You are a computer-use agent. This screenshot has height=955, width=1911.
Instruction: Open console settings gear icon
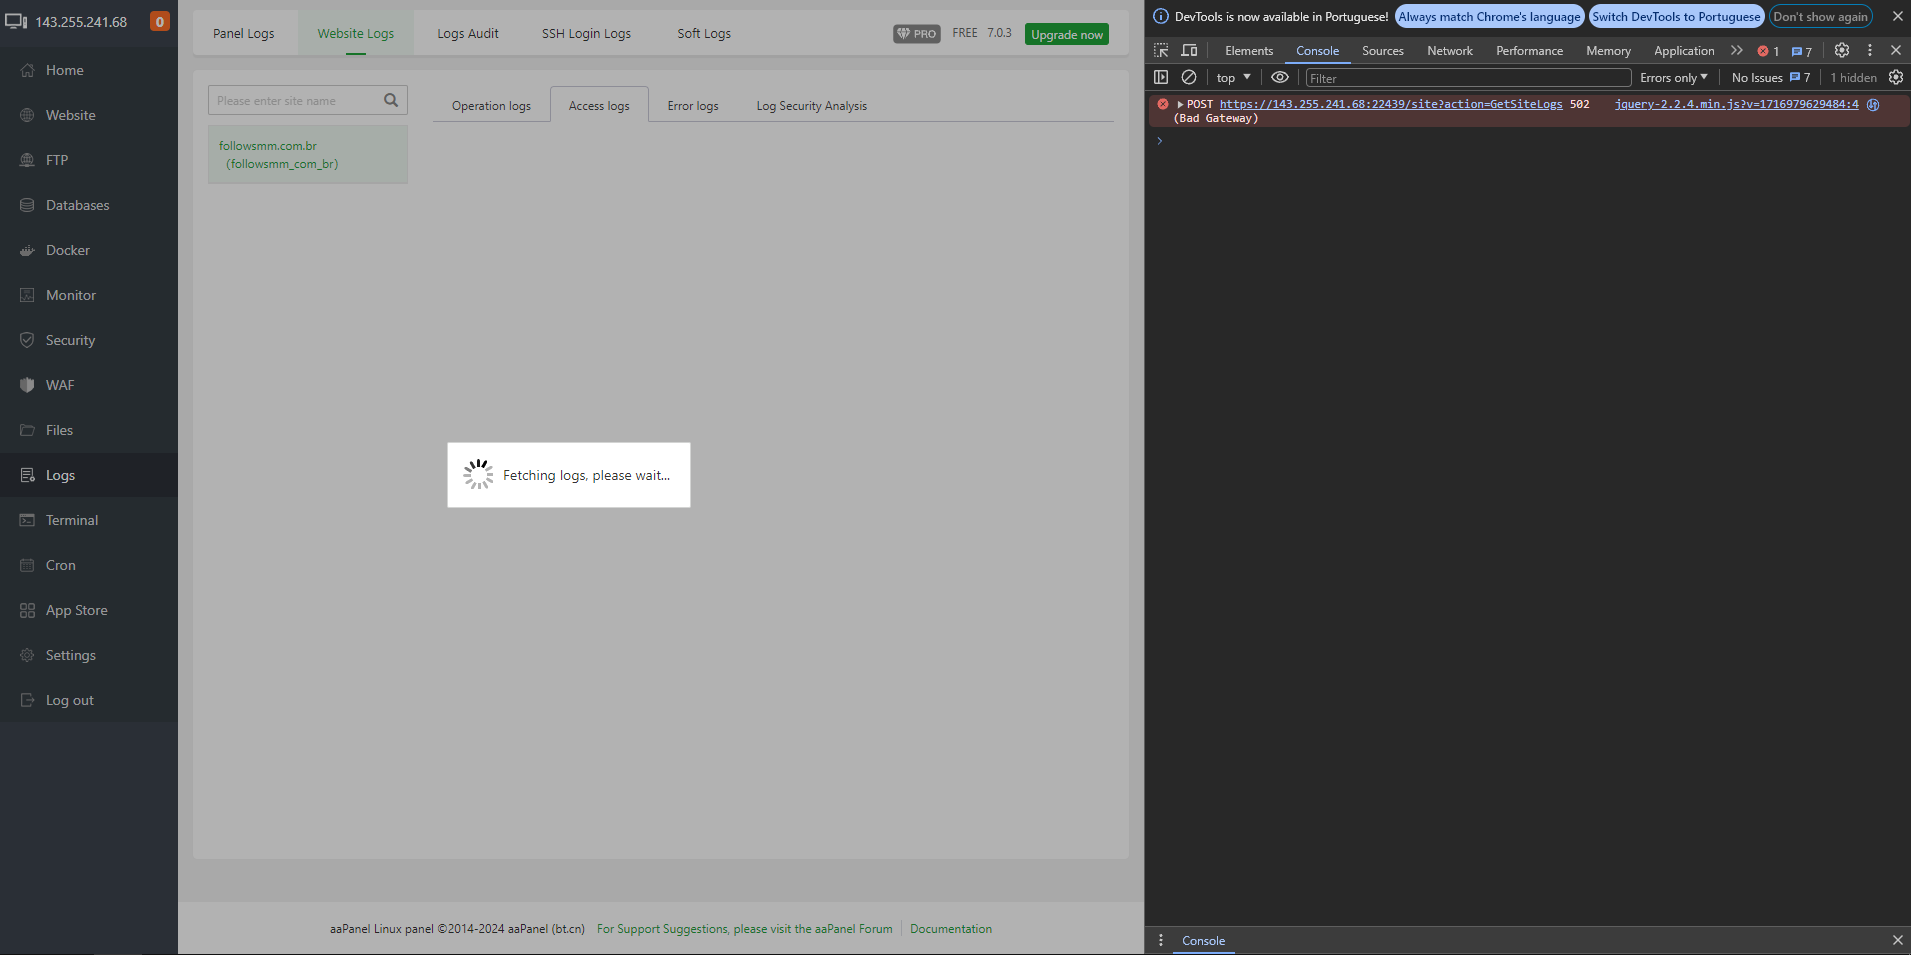click(x=1896, y=77)
